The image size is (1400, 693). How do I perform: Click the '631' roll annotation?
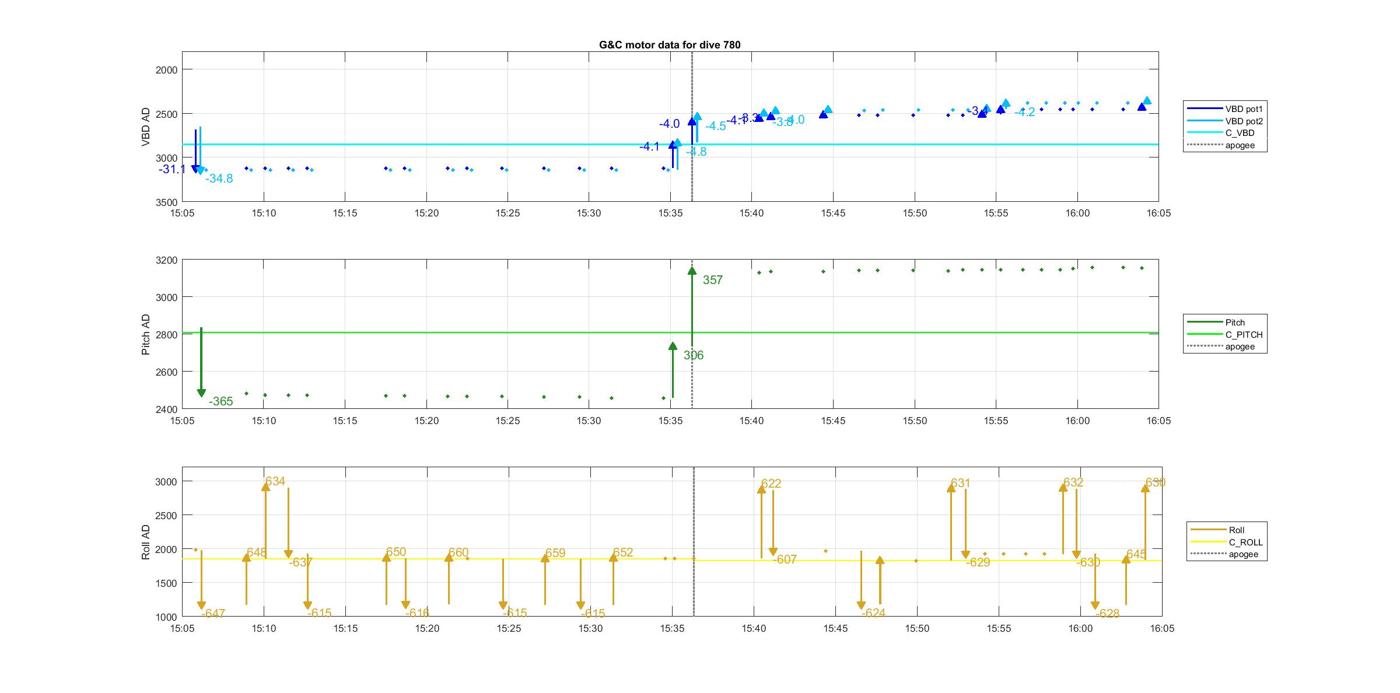pos(960,483)
